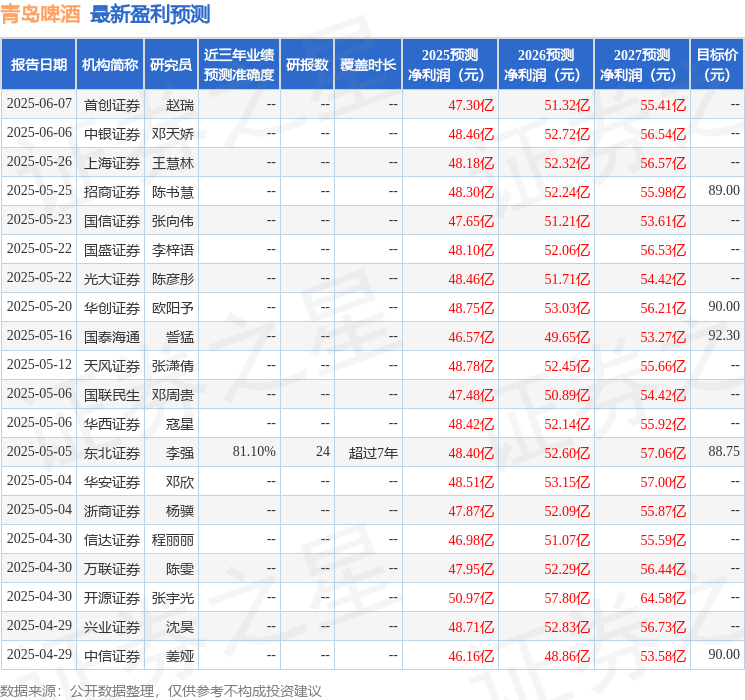The height and width of the screenshot is (700, 745).
Task: Click the 机构简称 column header
Action: 110,64
